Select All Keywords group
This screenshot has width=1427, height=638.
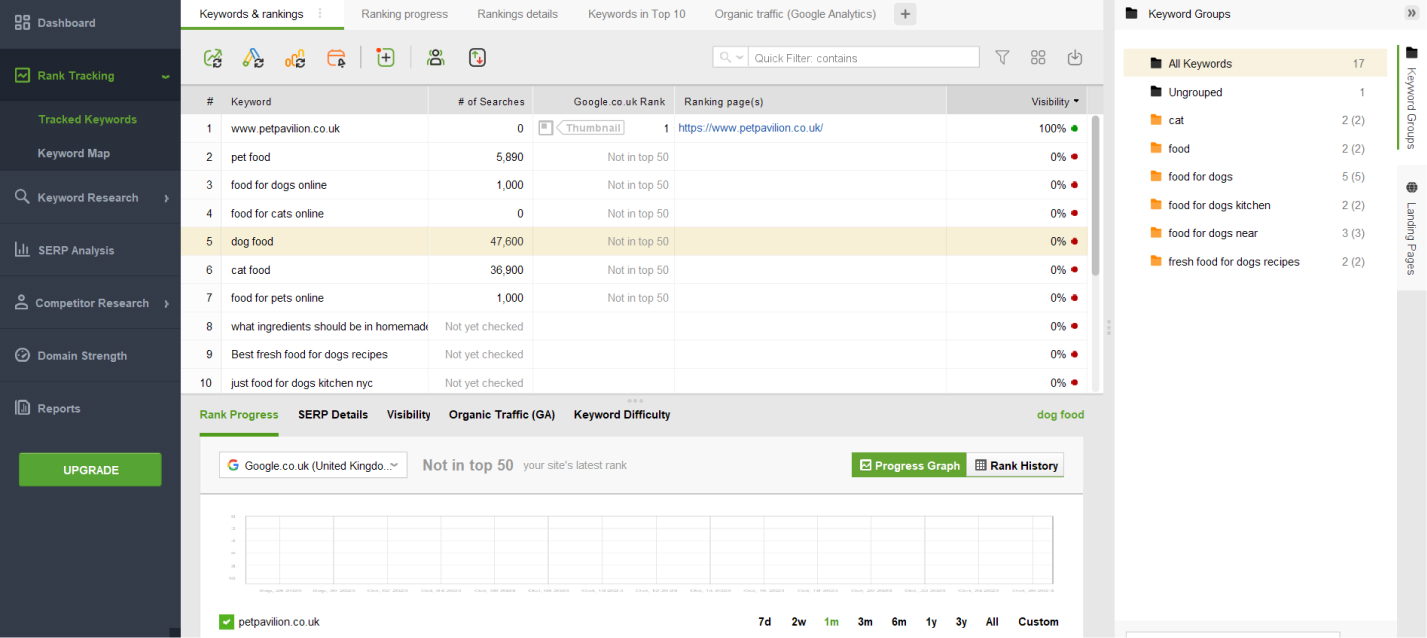pyautogui.click(x=1255, y=63)
